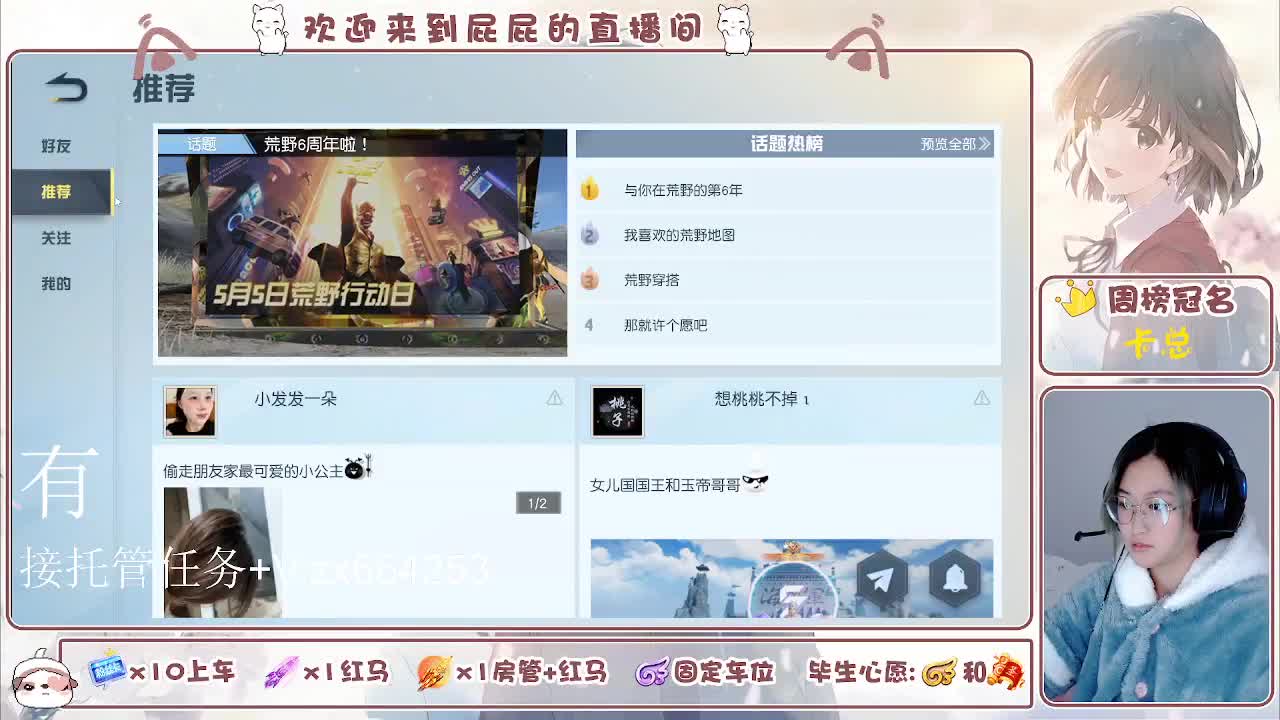Click the ×1红马 purple gift icon
Screen dimensions: 1280x720
[x=281, y=672]
